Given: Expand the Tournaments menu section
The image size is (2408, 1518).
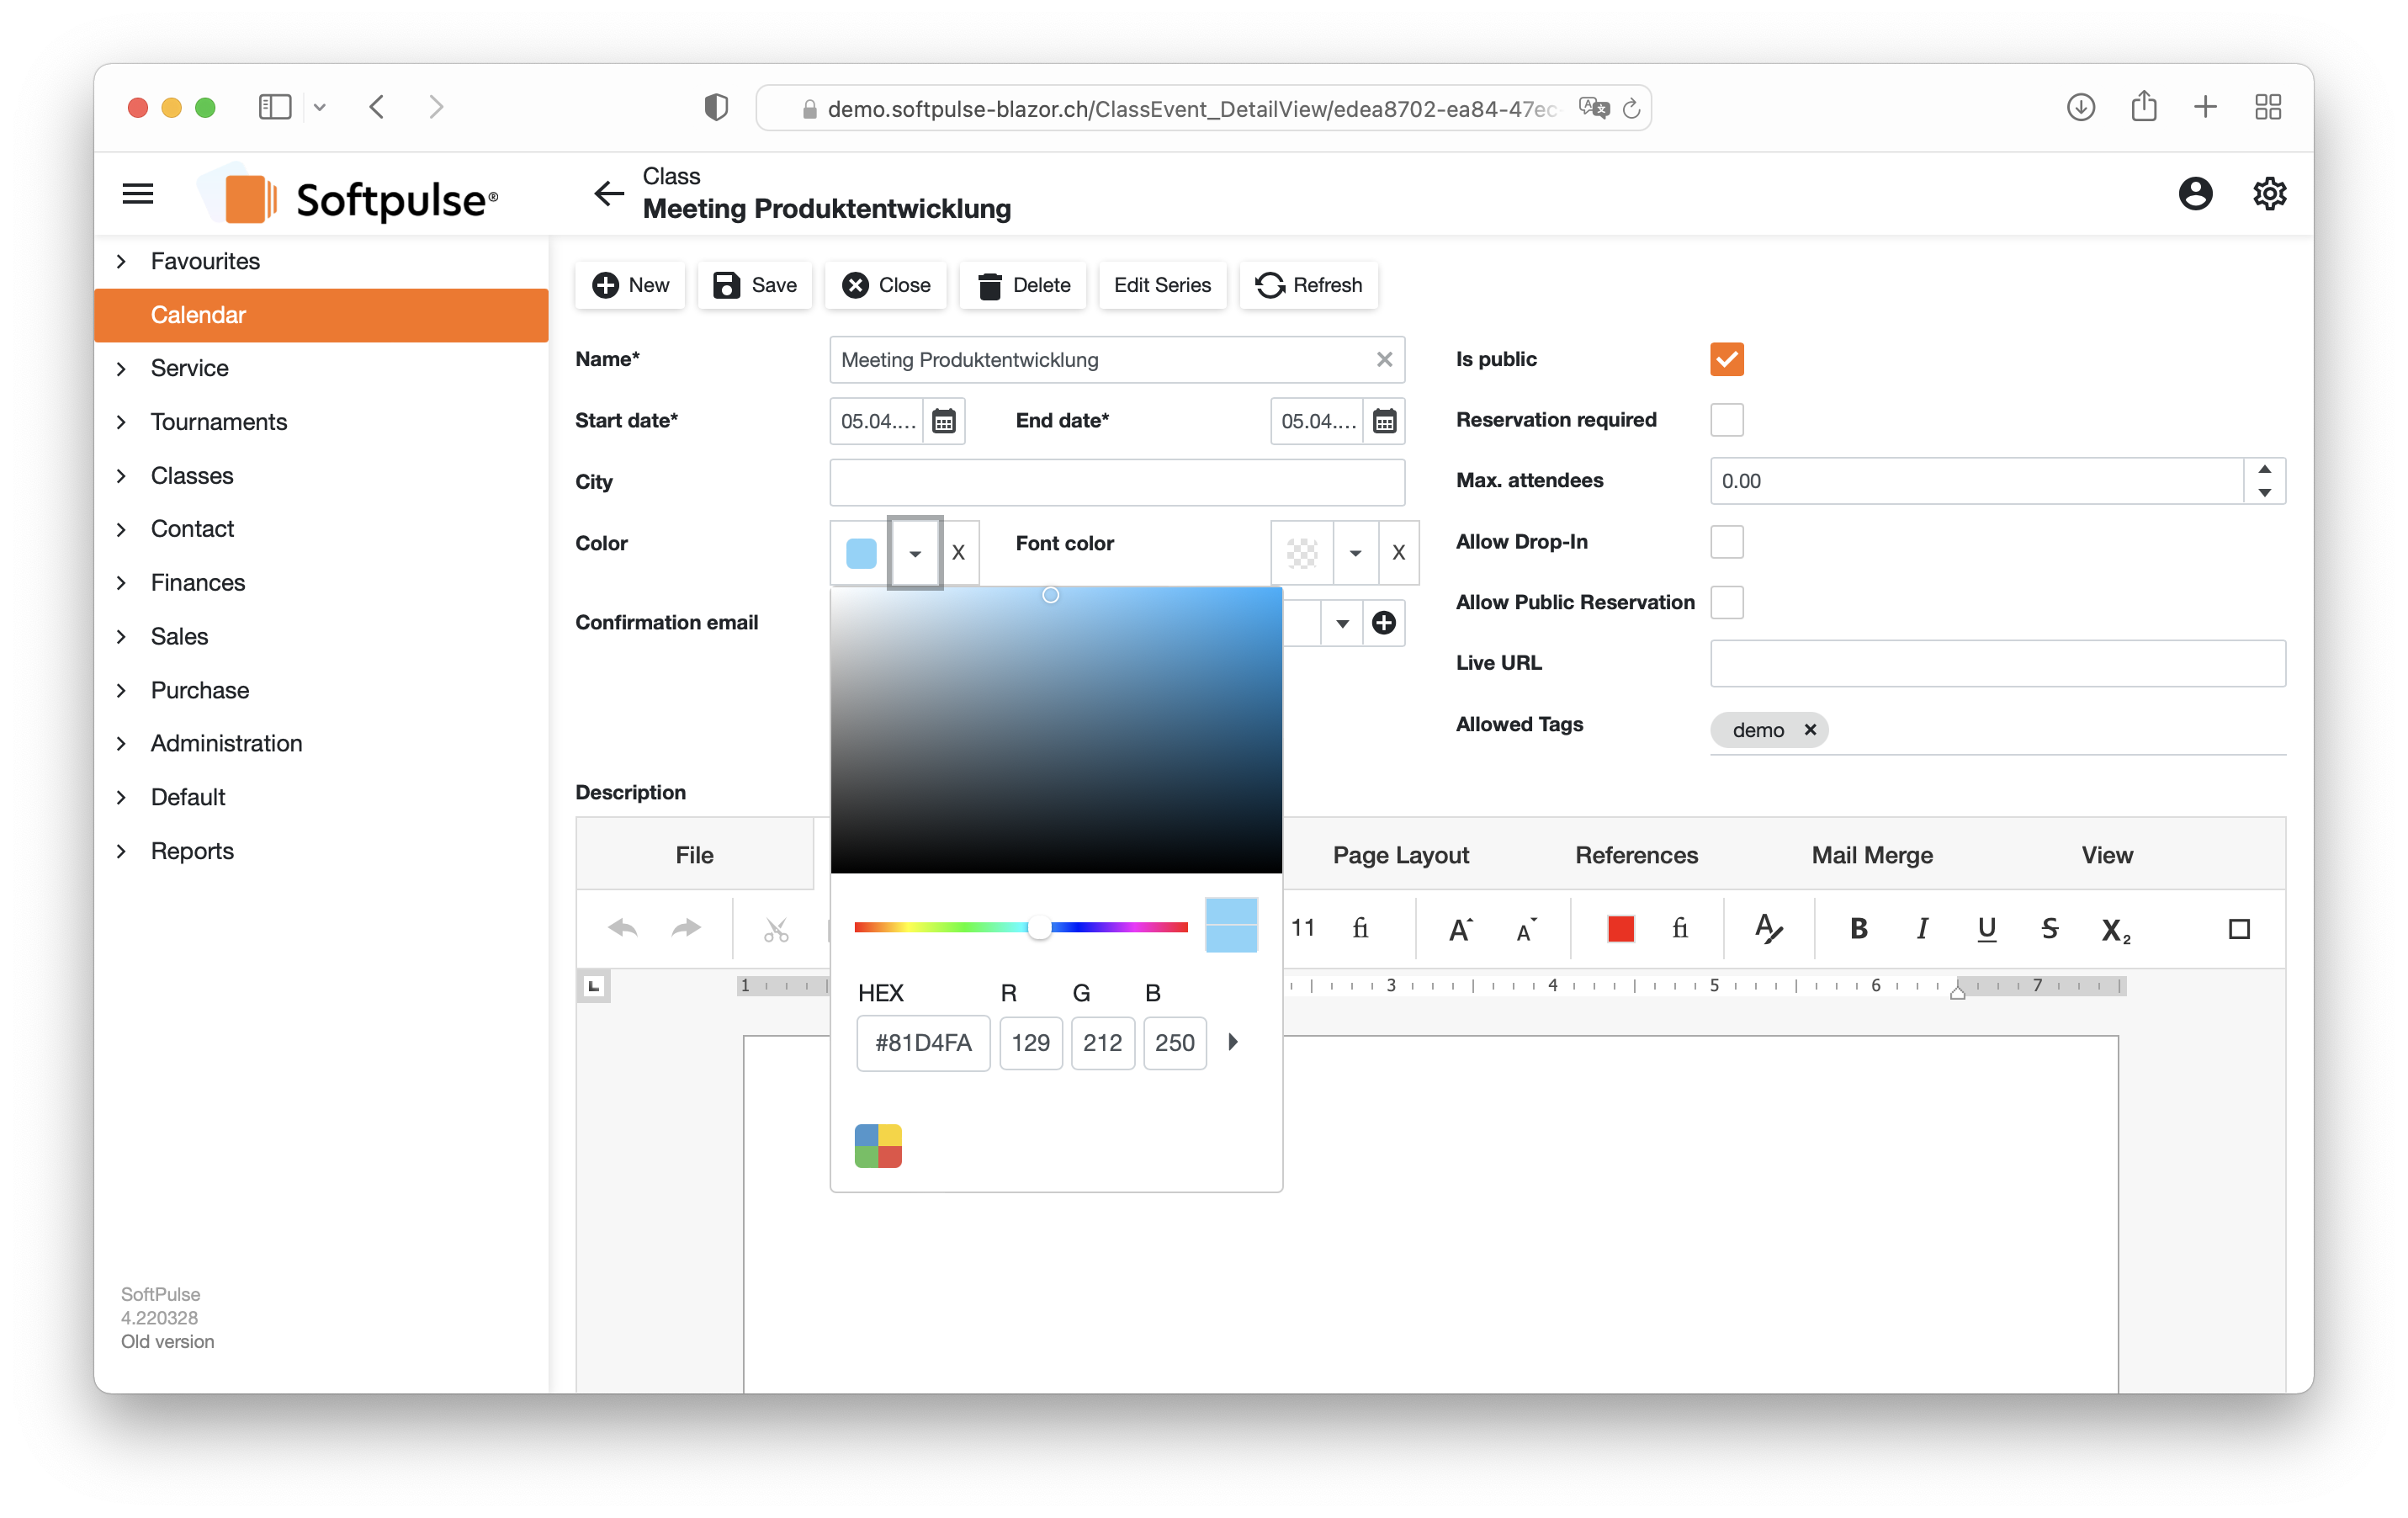Looking at the screenshot, I should [121, 423].
